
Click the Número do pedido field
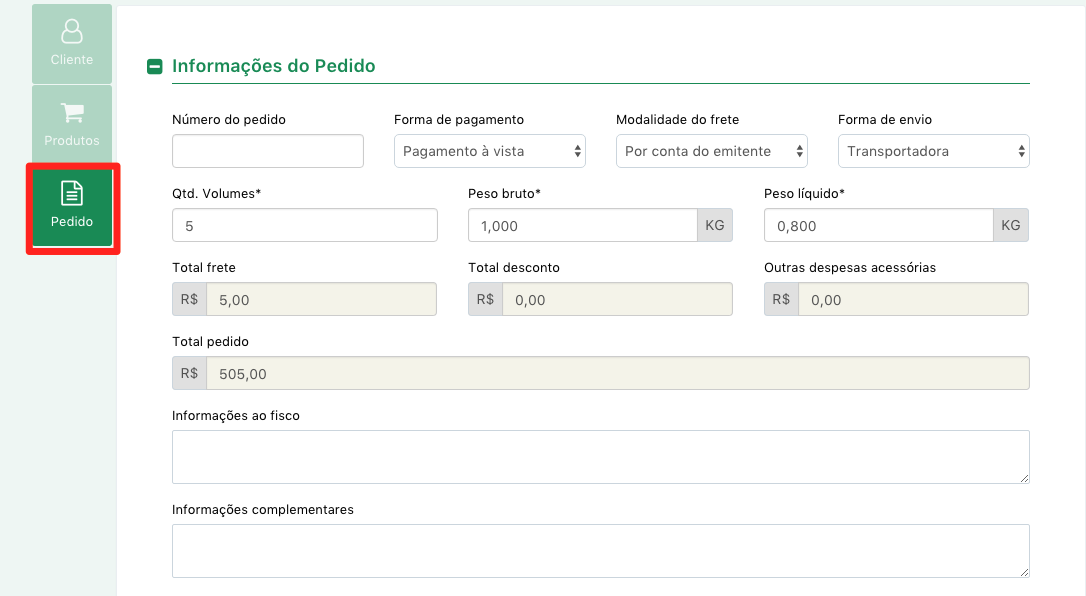[268, 151]
